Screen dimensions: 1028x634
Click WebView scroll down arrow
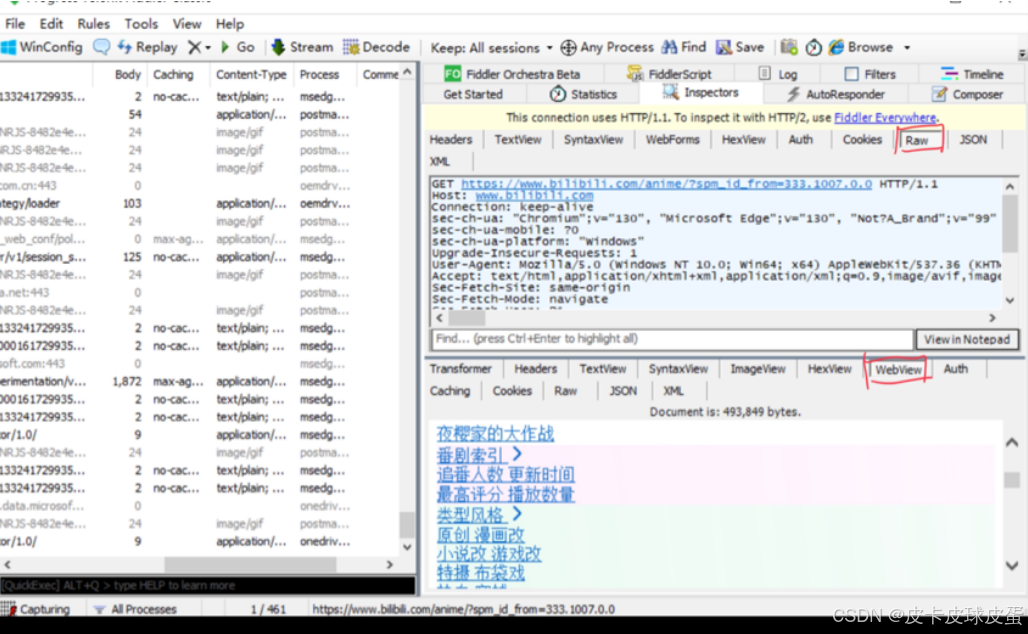tap(1012, 565)
